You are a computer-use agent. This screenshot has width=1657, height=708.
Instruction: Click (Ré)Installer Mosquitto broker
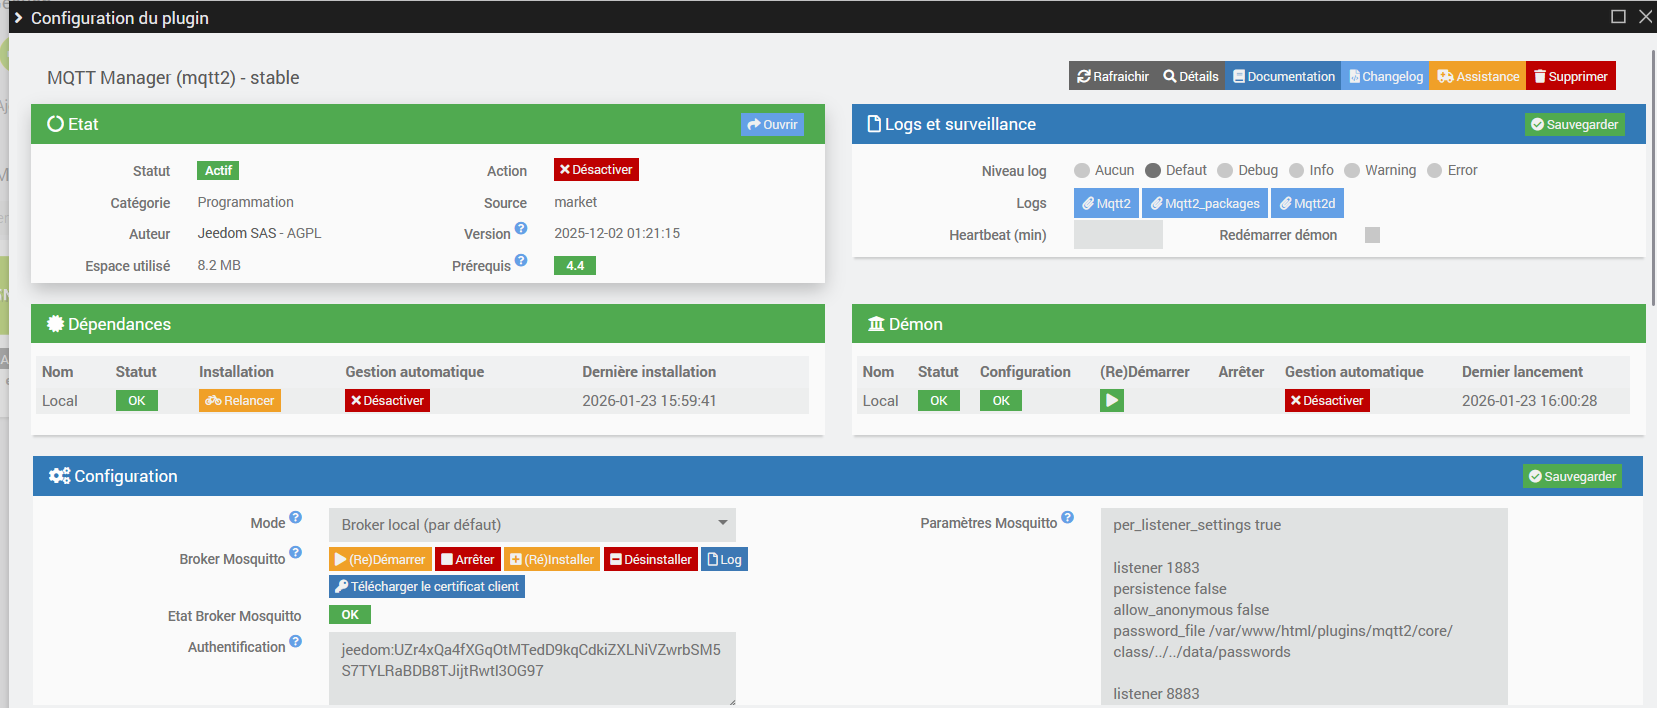pos(552,559)
